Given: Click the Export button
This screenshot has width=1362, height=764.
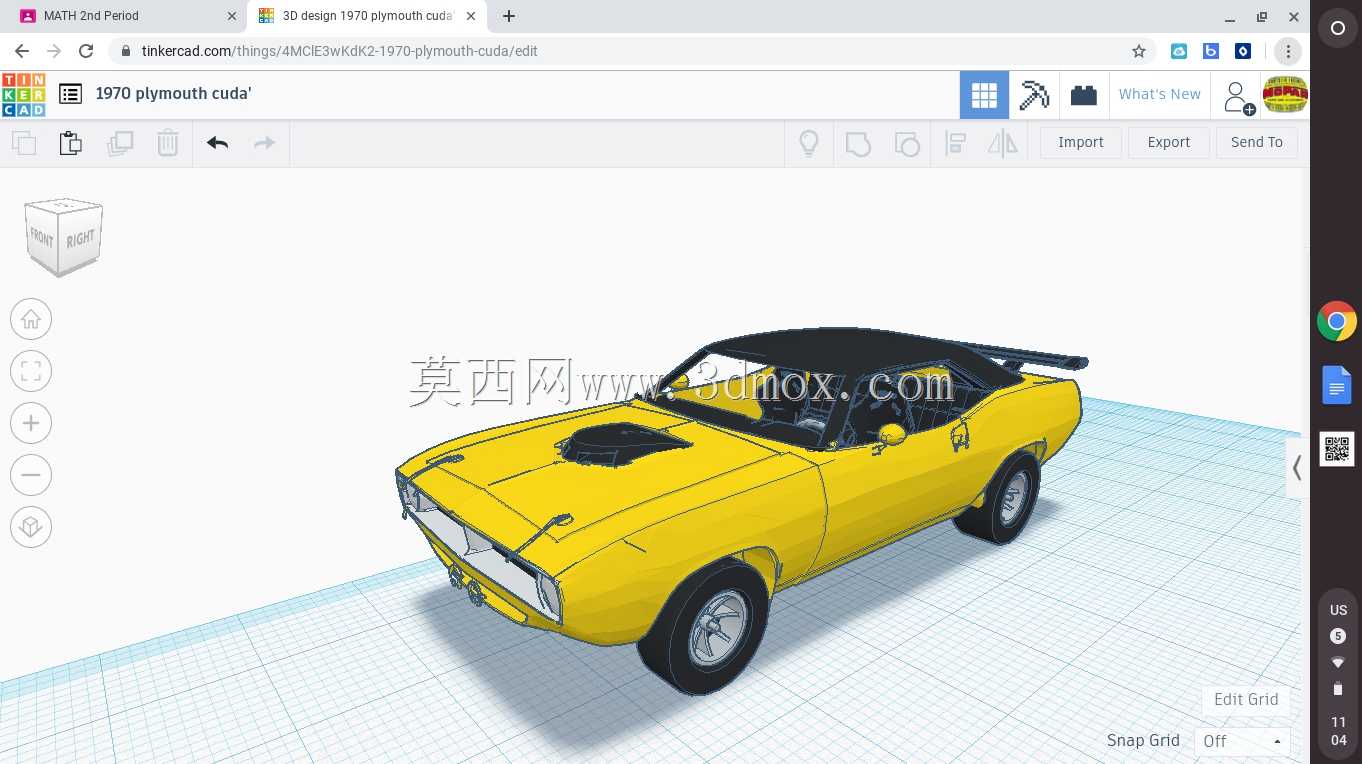Looking at the screenshot, I should point(1169,142).
